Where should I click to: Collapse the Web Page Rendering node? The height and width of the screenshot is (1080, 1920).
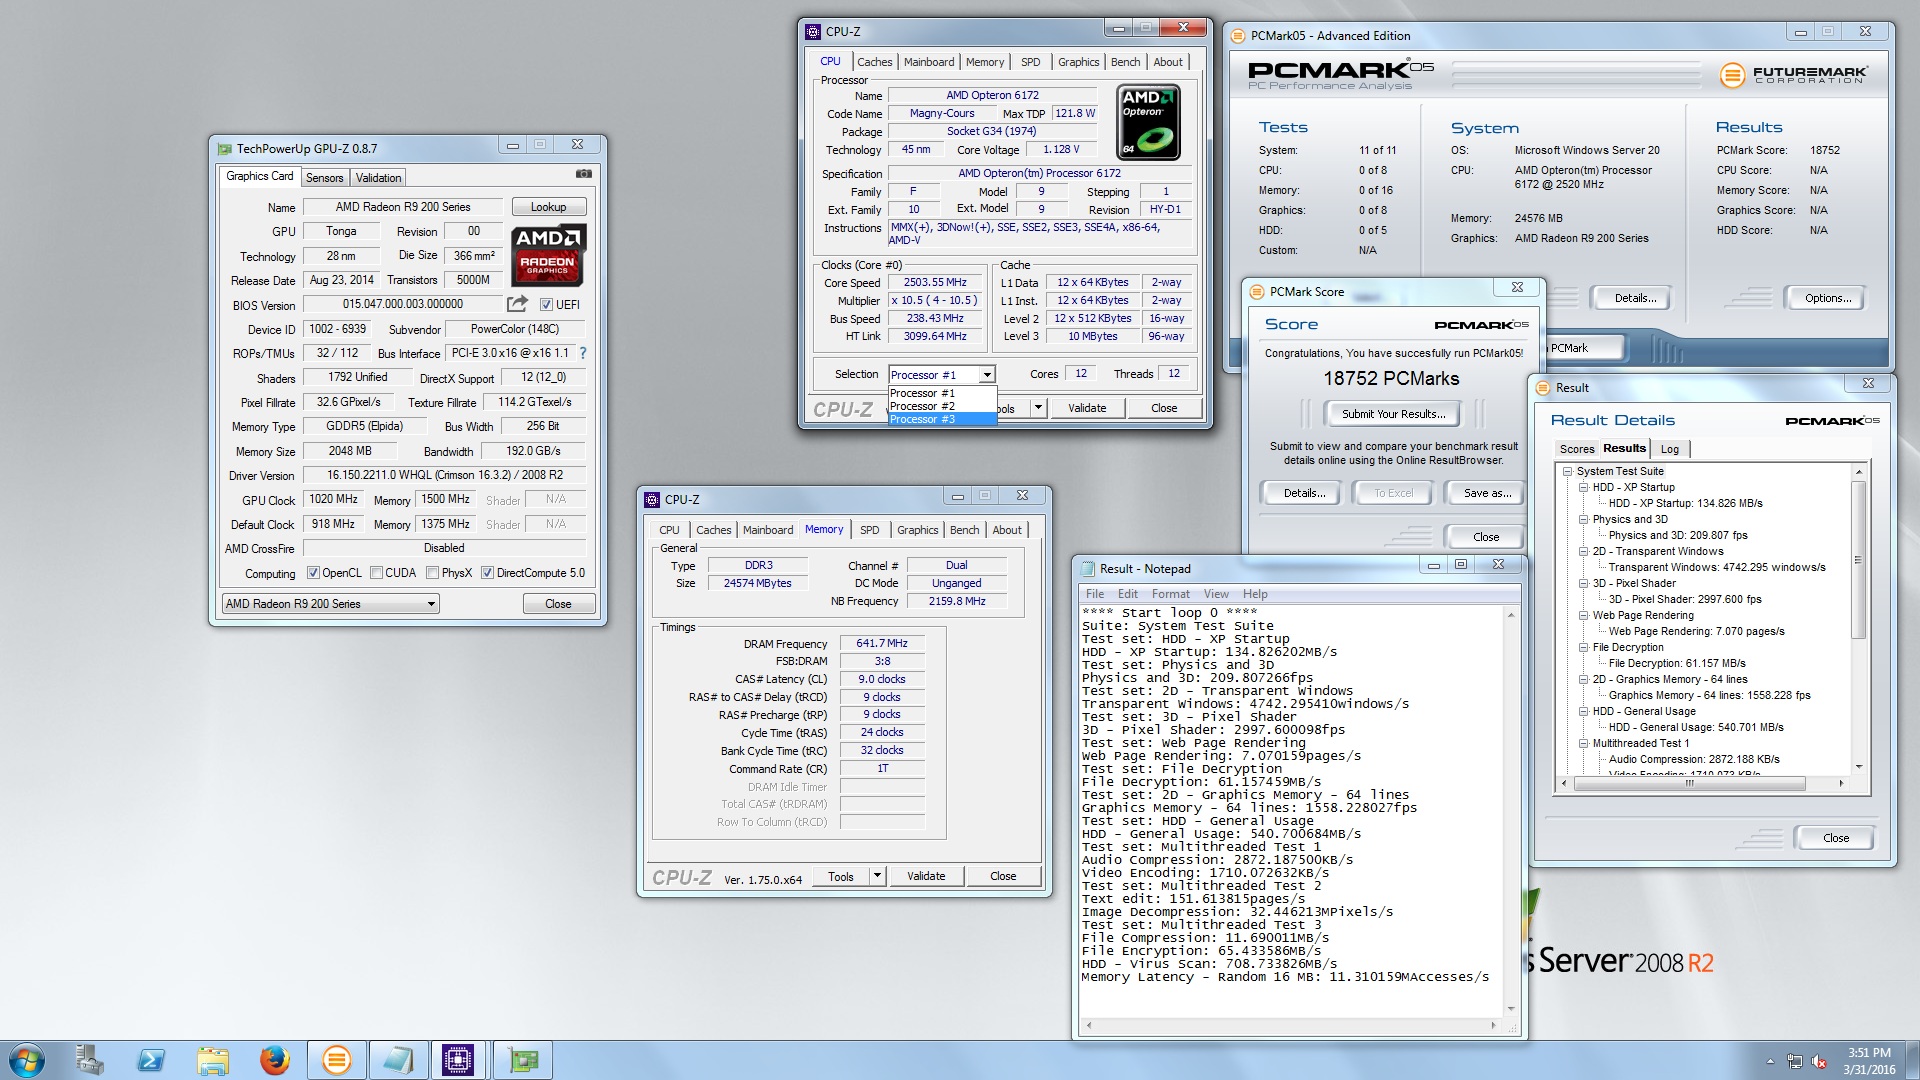(x=1583, y=615)
